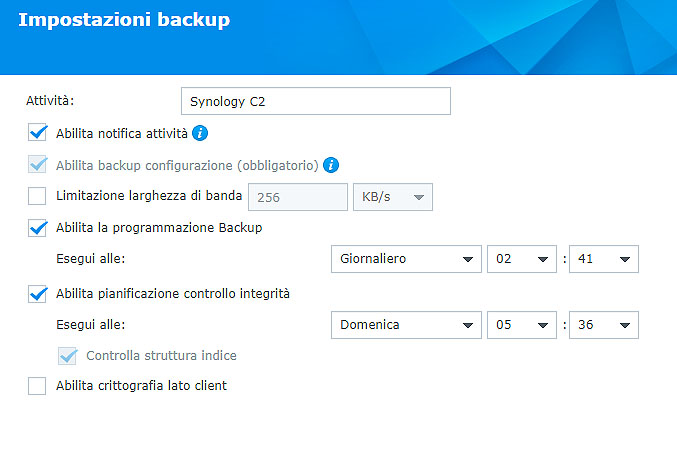
Task: Expand backup hour dropdown showing 02
Action: coord(521,260)
